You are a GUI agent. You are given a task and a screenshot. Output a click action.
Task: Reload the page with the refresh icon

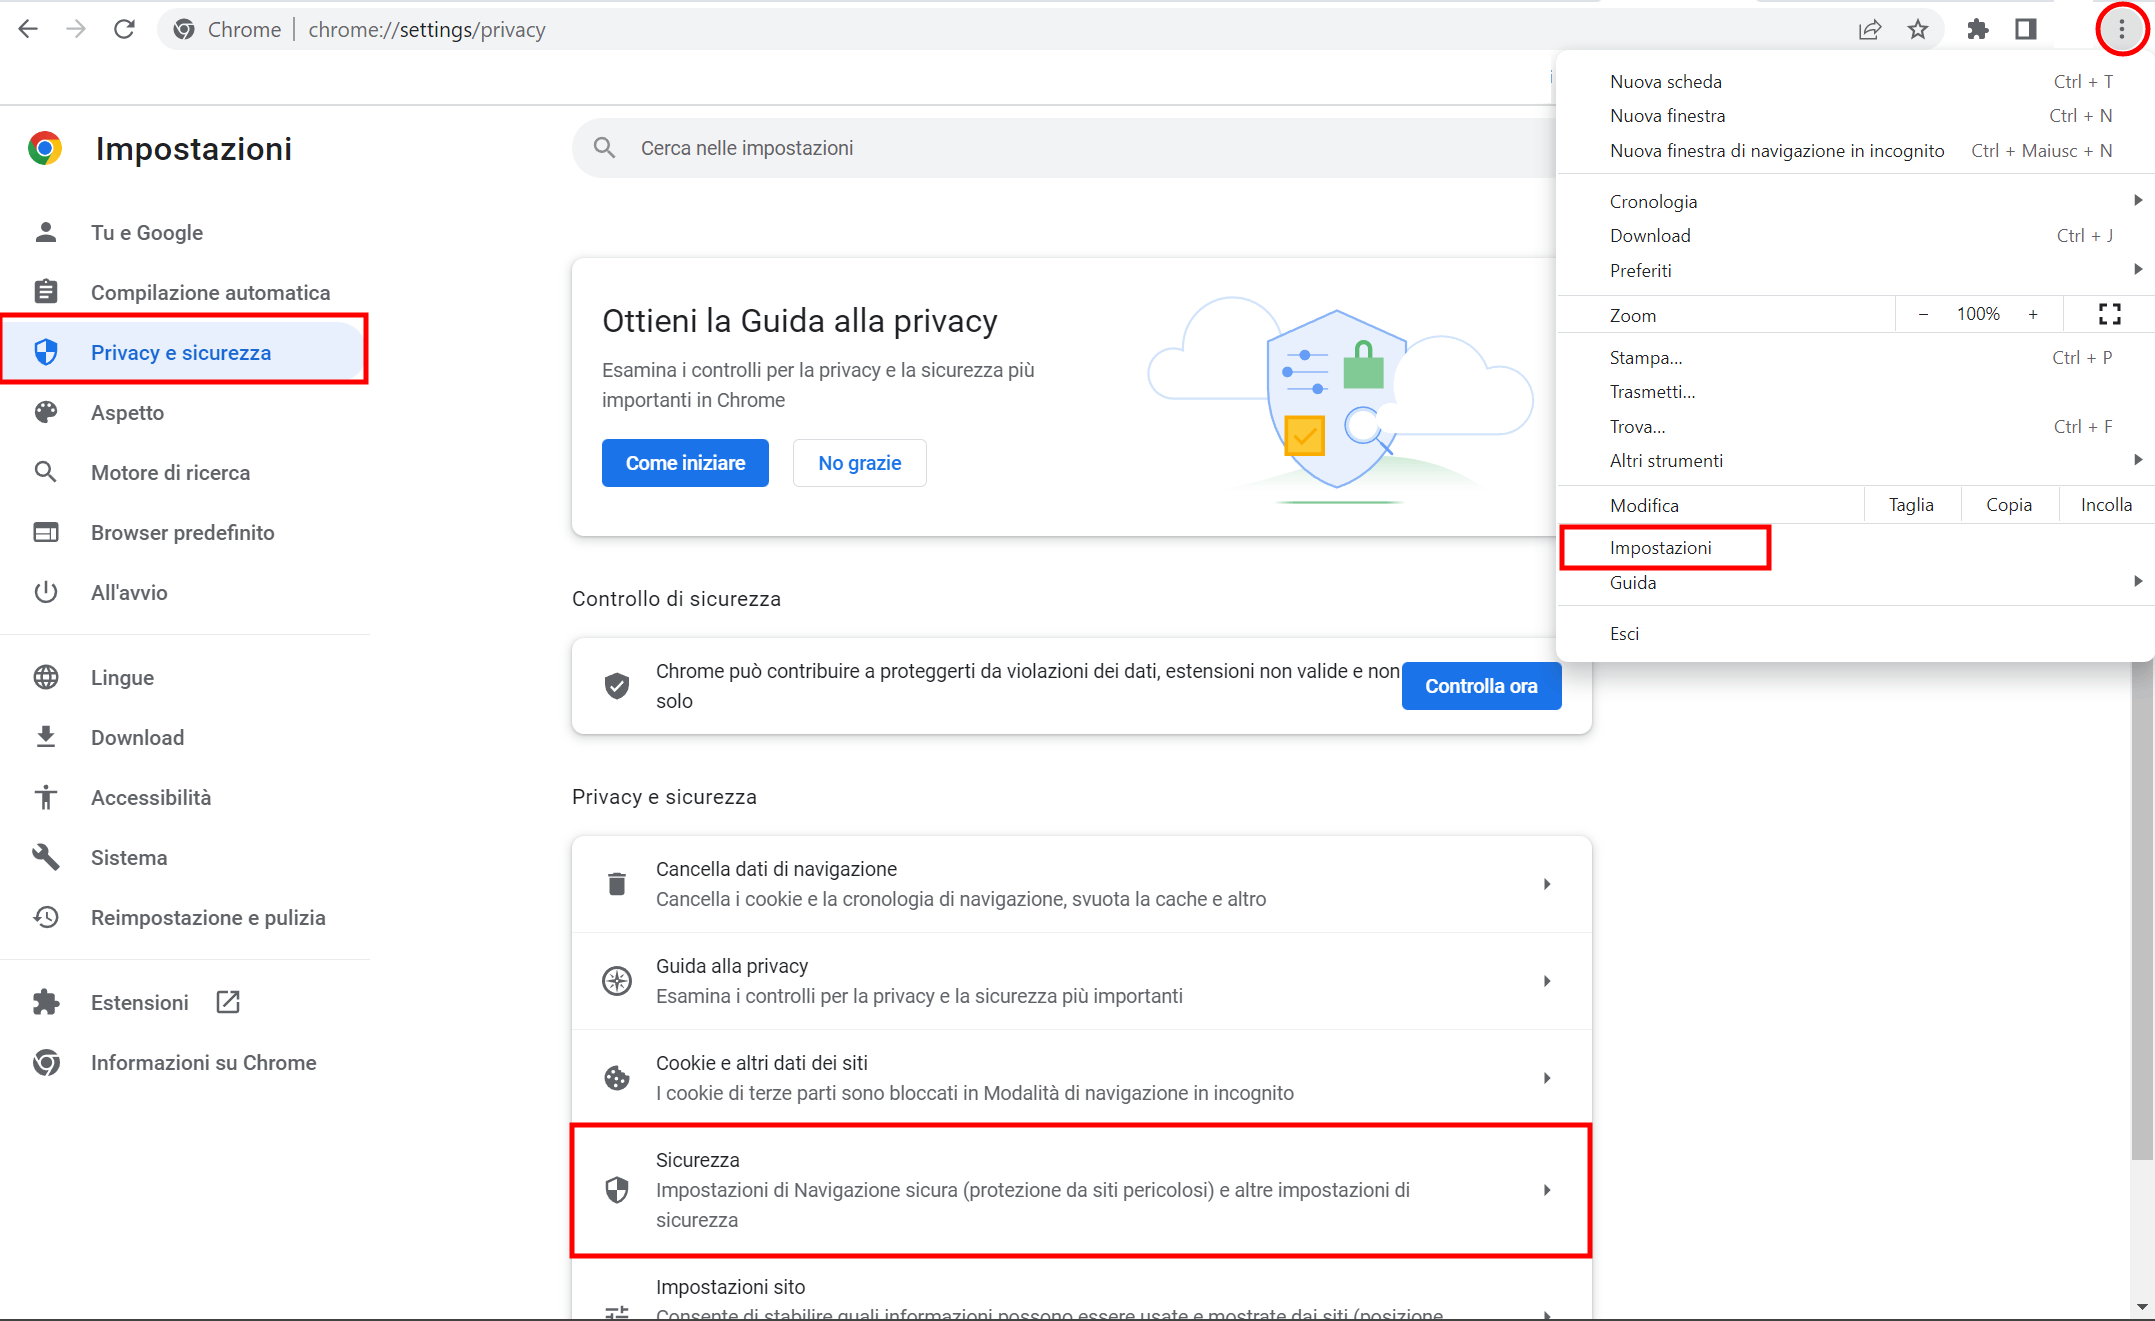pyautogui.click(x=124, y=29)
